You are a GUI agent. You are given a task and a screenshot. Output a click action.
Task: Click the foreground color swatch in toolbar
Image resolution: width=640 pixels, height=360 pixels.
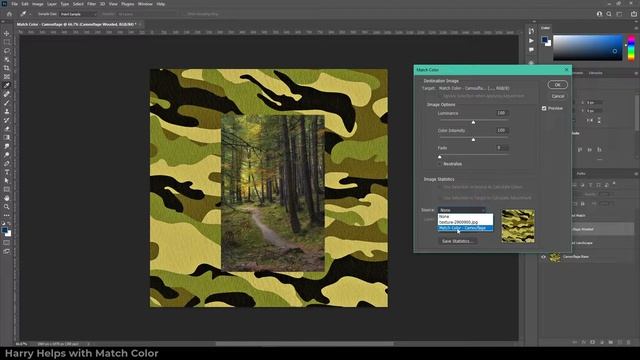5,230
